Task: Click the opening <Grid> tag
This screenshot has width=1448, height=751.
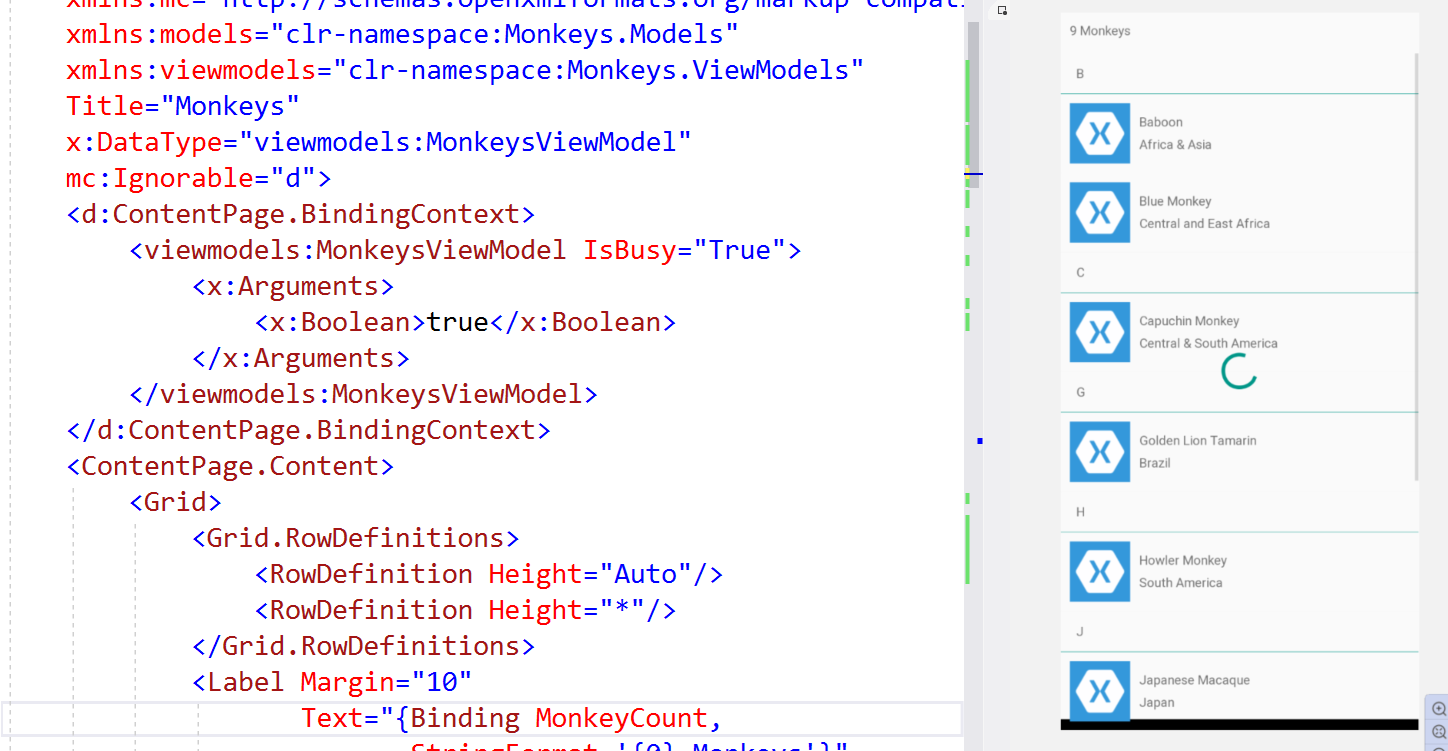Action: pos(175,502)
